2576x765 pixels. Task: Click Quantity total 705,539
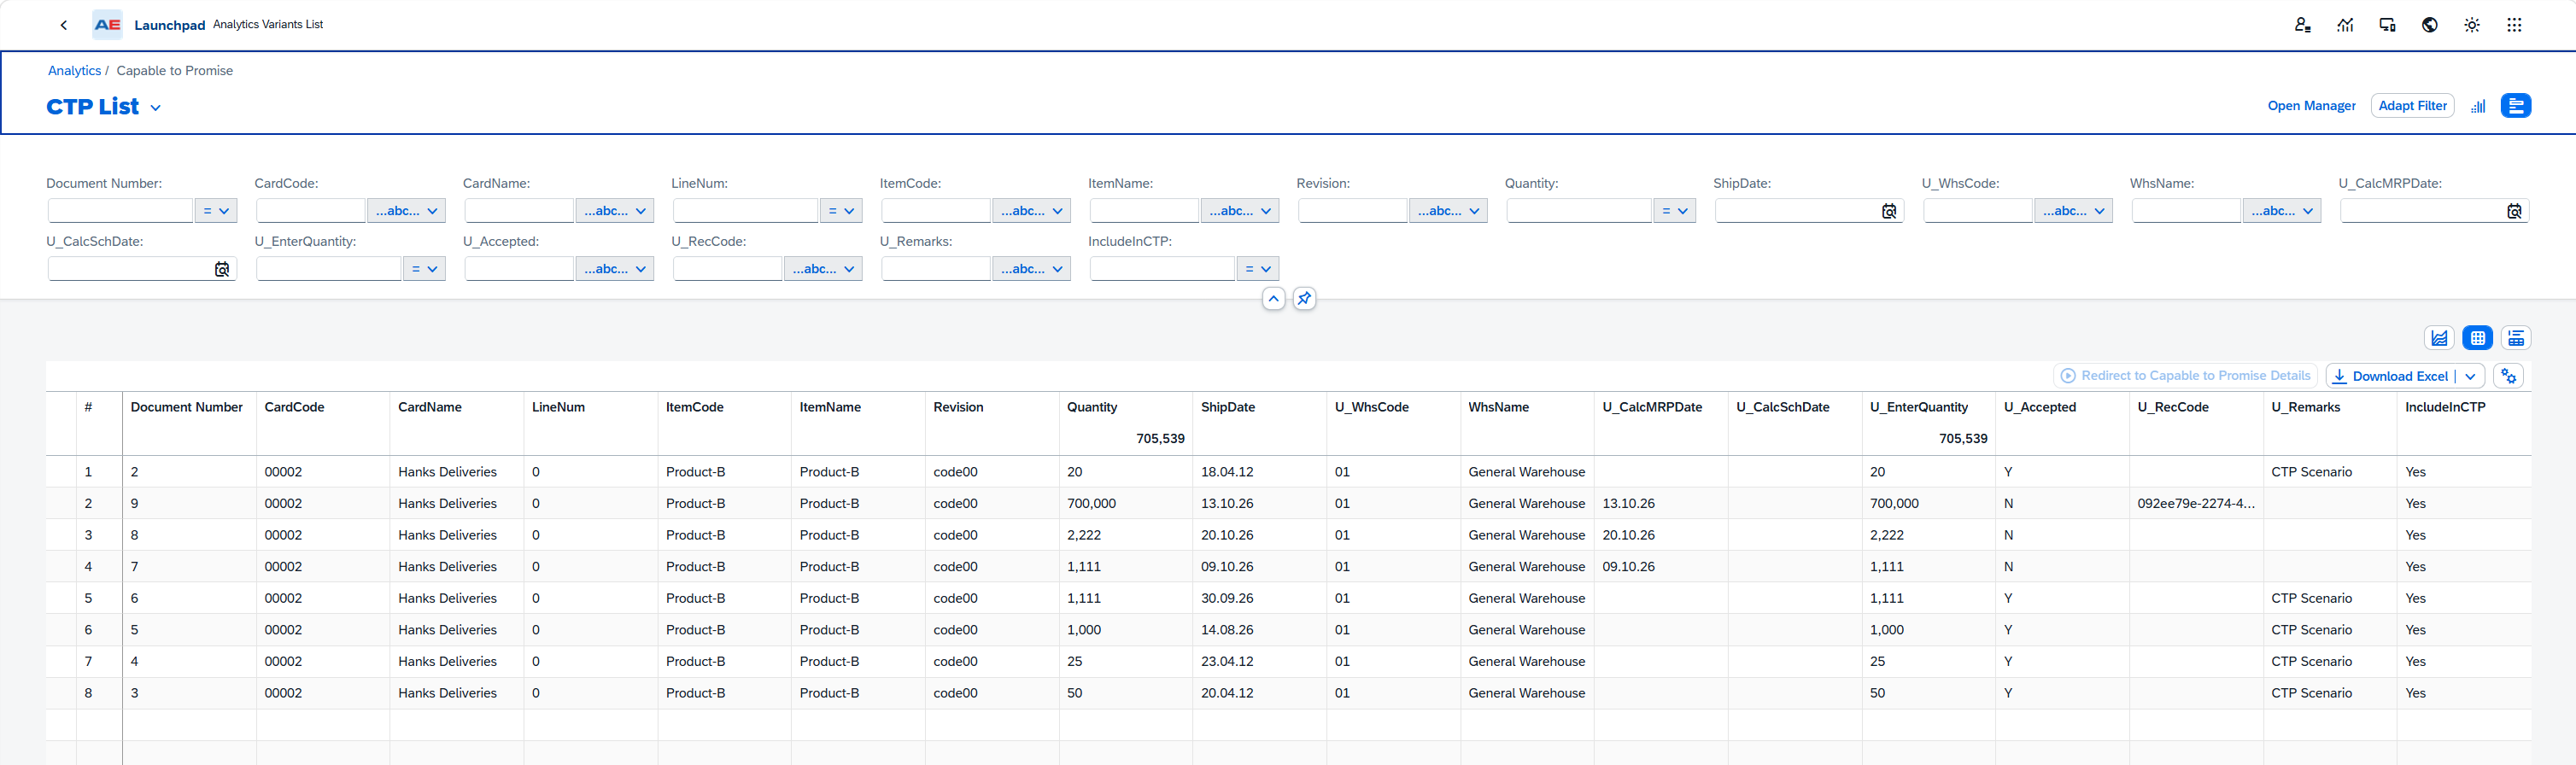(x=1160, y=439)
